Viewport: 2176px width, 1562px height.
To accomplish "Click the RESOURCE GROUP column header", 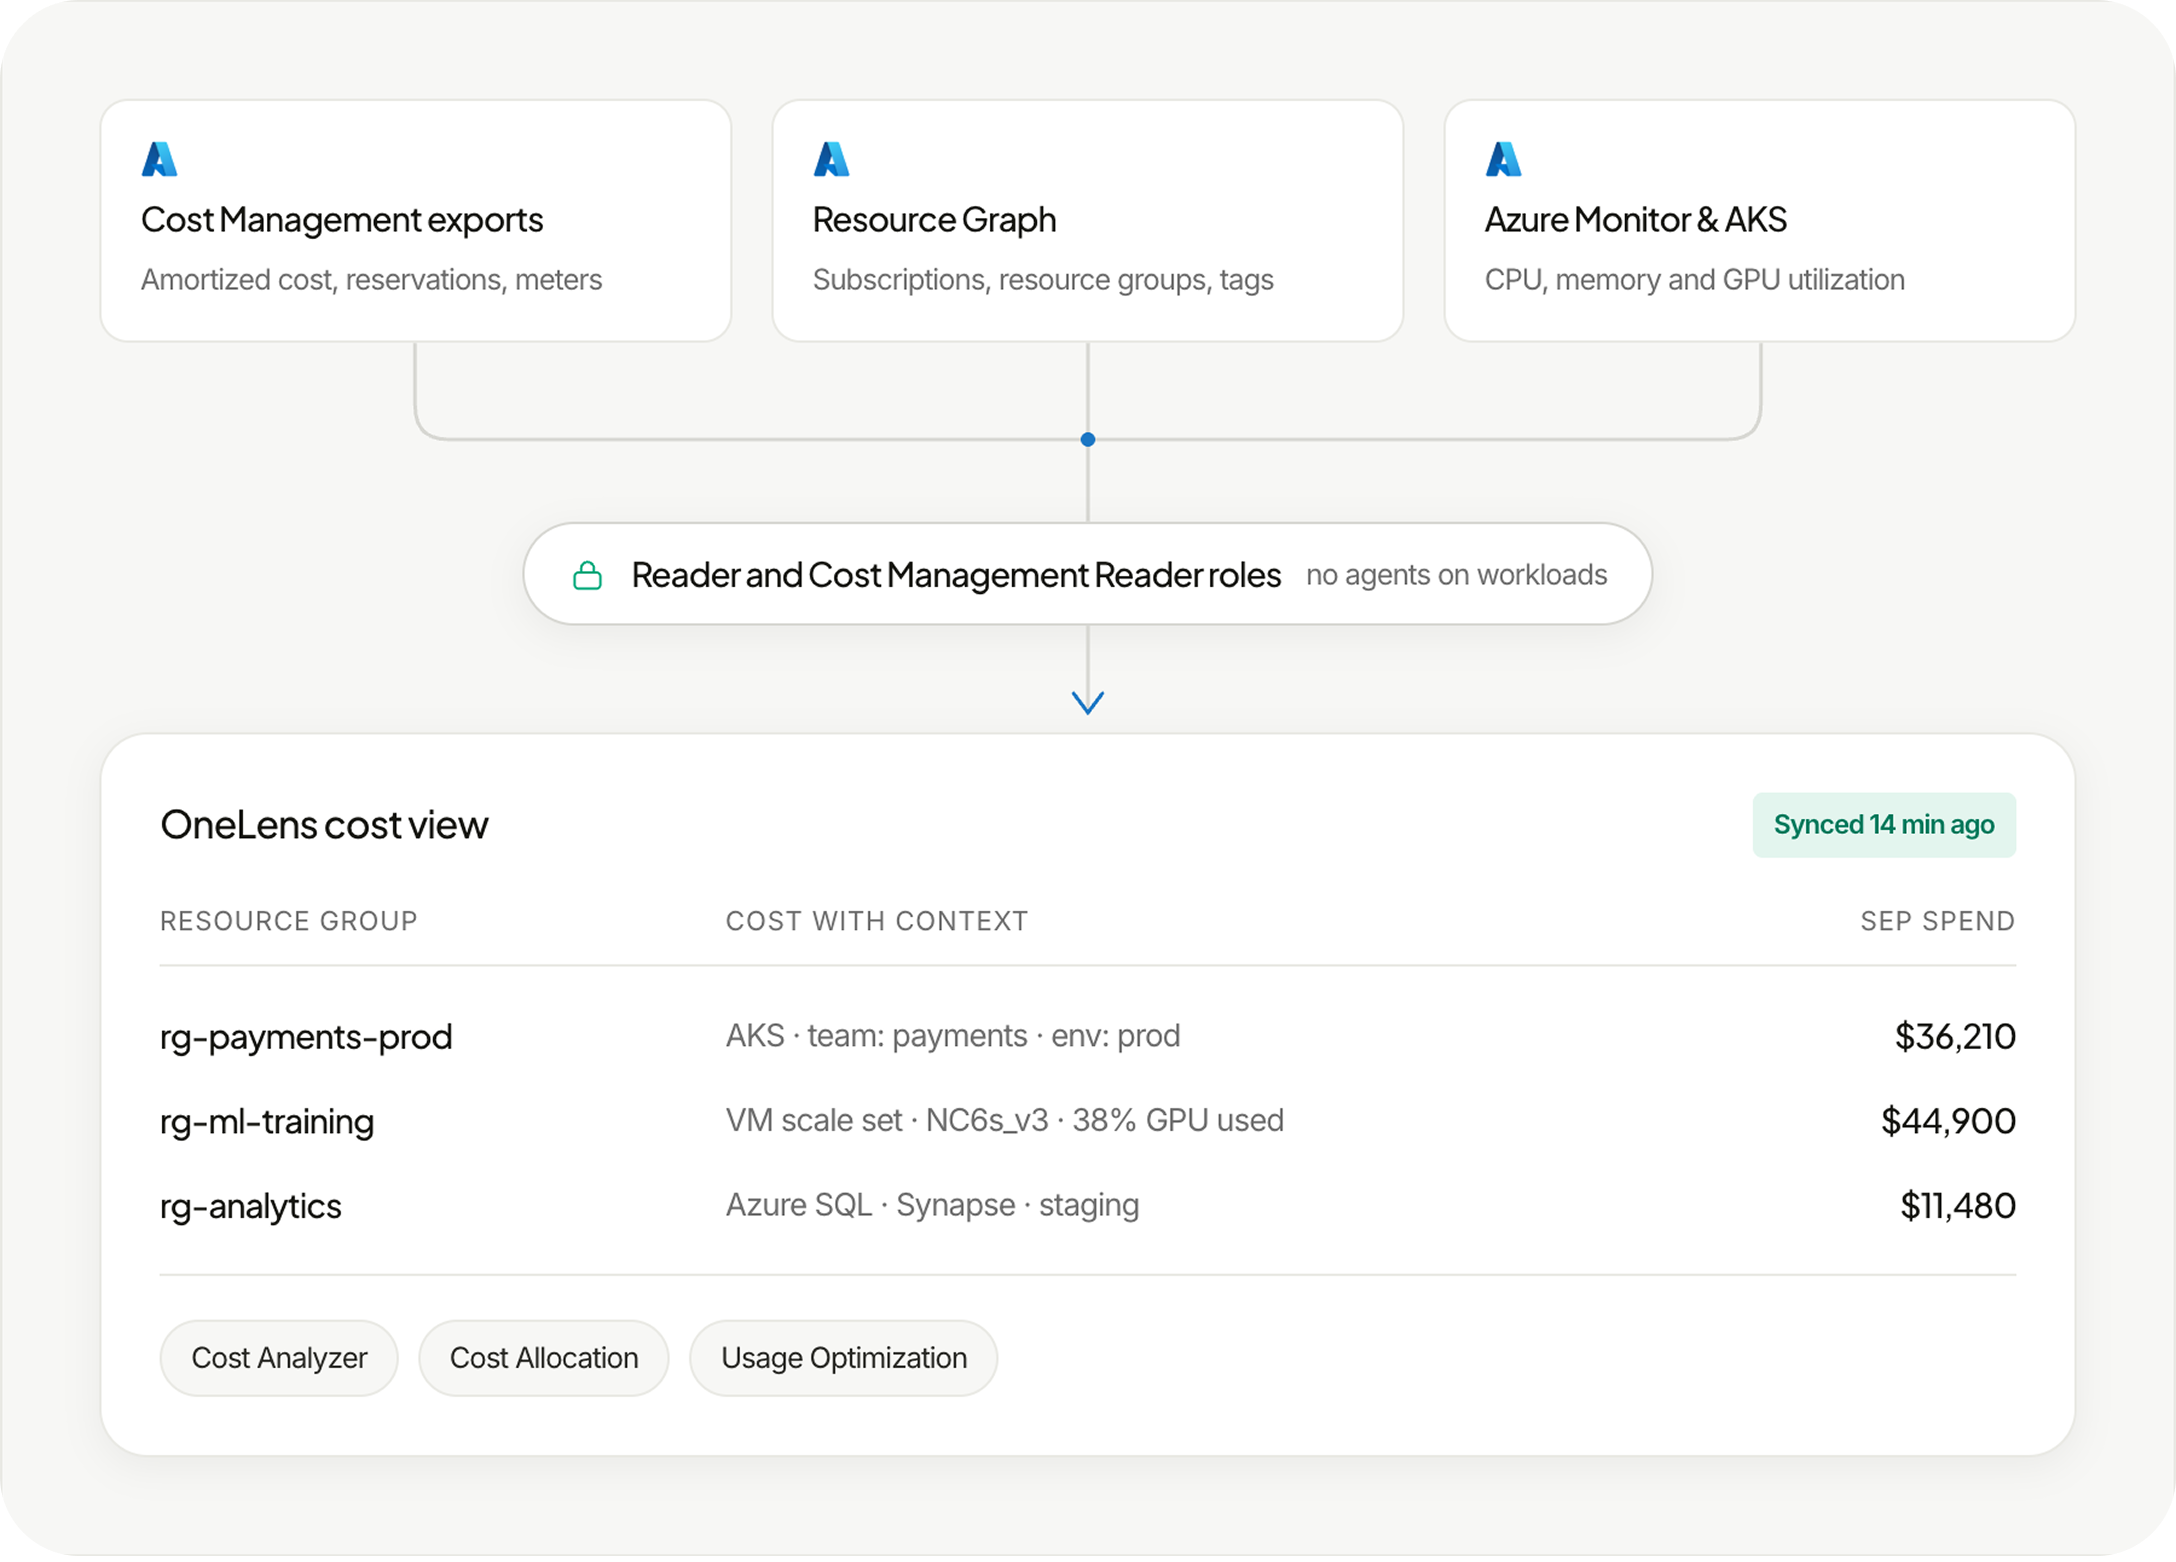I will point(289,921).
